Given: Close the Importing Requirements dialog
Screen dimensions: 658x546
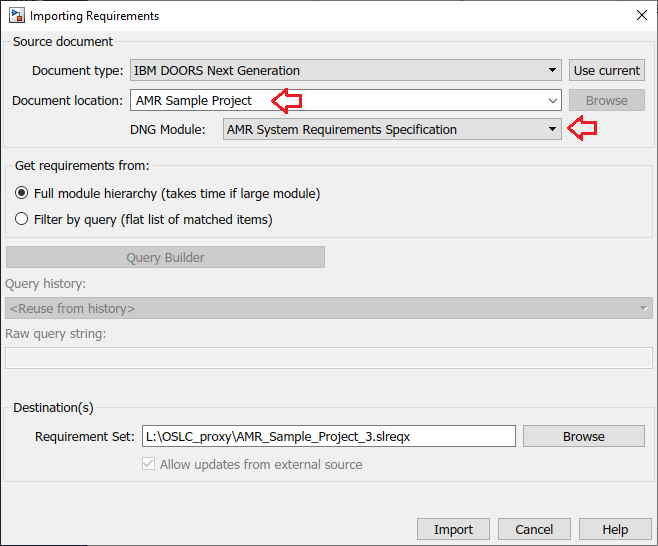Looking at the screenshot, I should (640, 16).
